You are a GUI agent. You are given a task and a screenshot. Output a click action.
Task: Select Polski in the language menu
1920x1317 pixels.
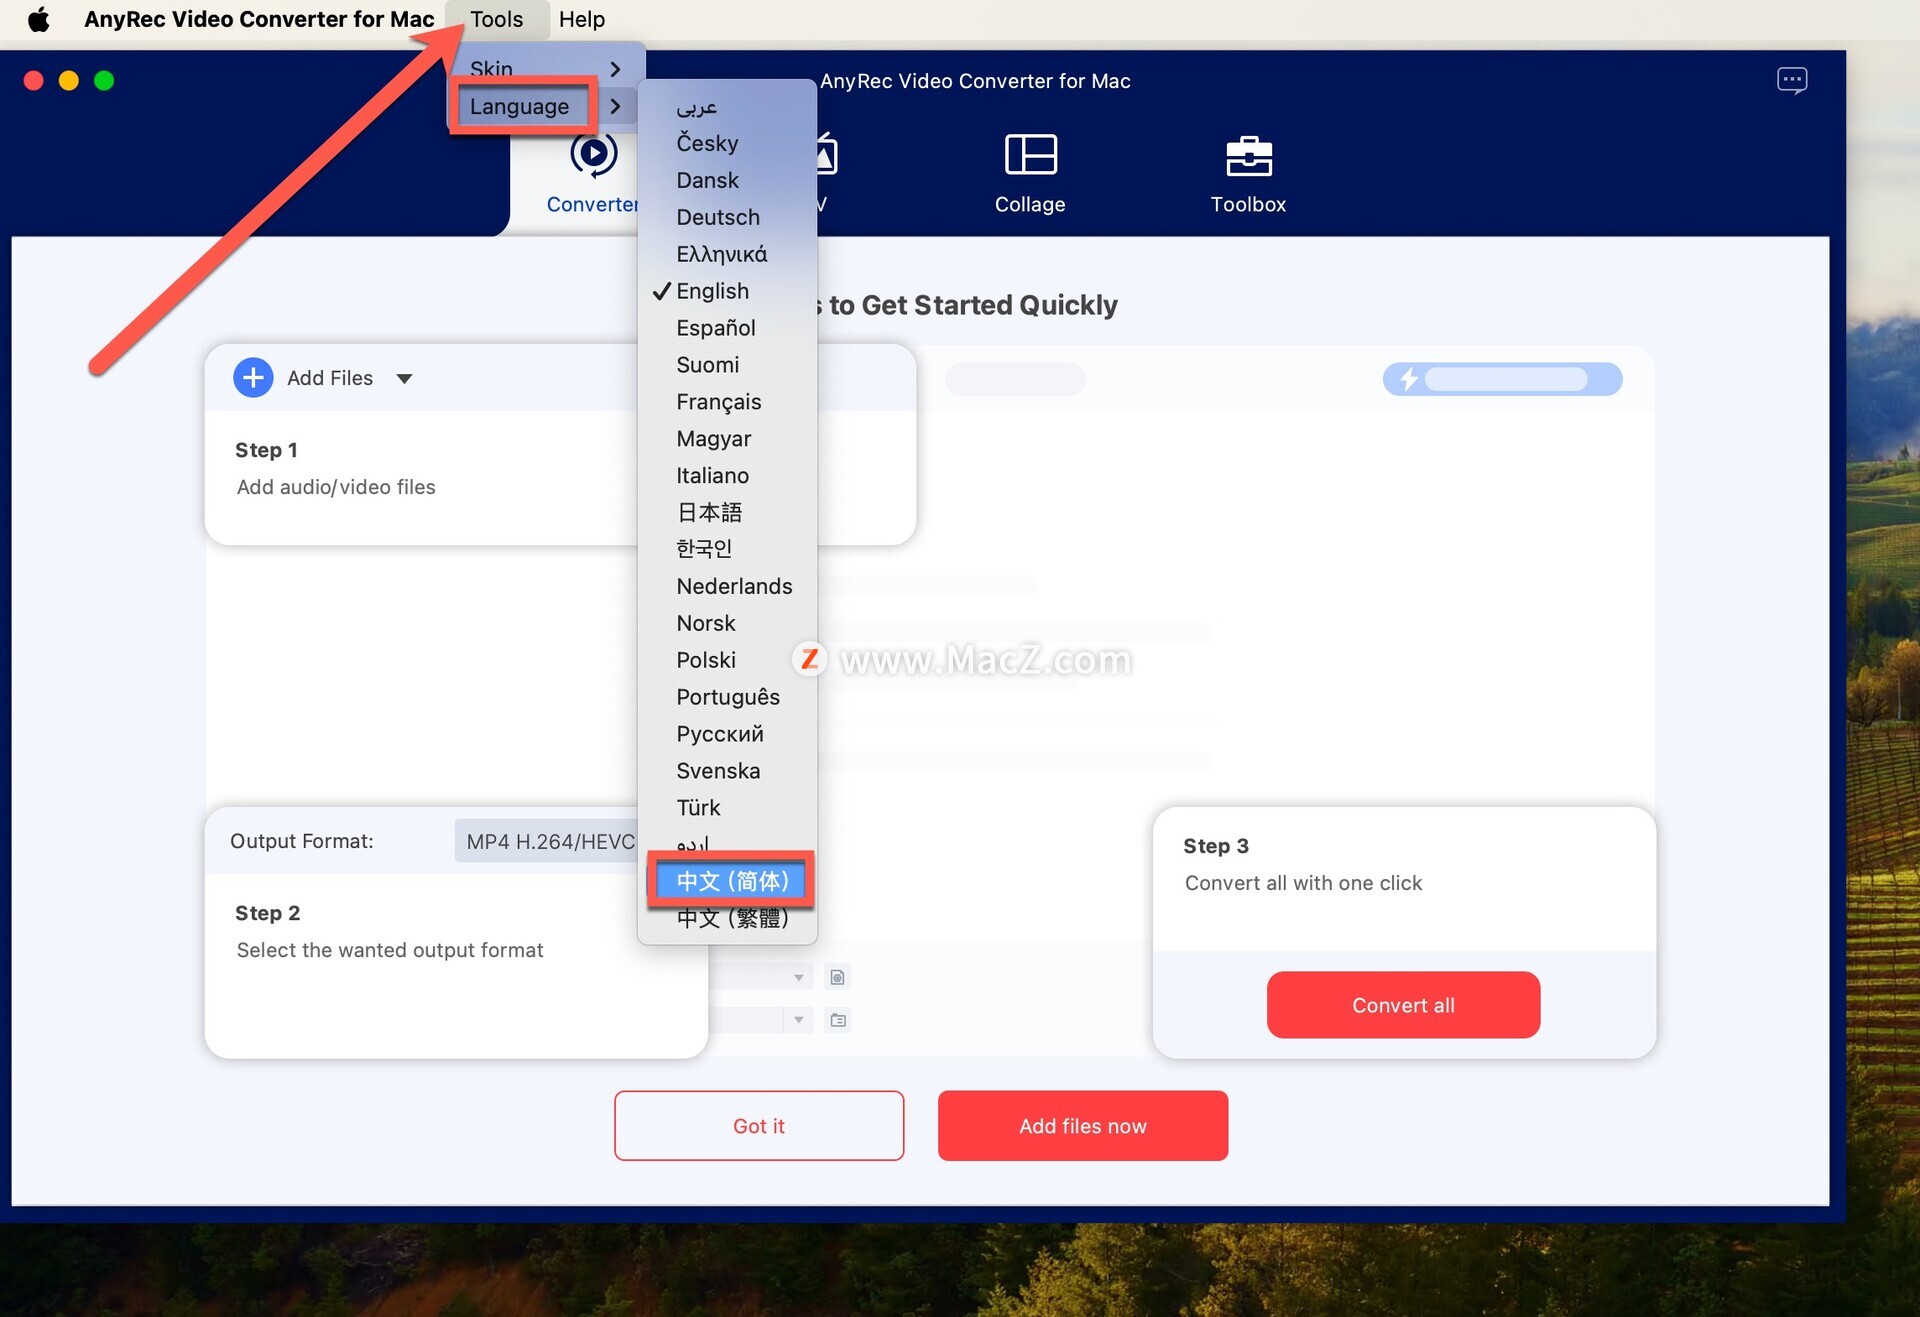point(728,660)
